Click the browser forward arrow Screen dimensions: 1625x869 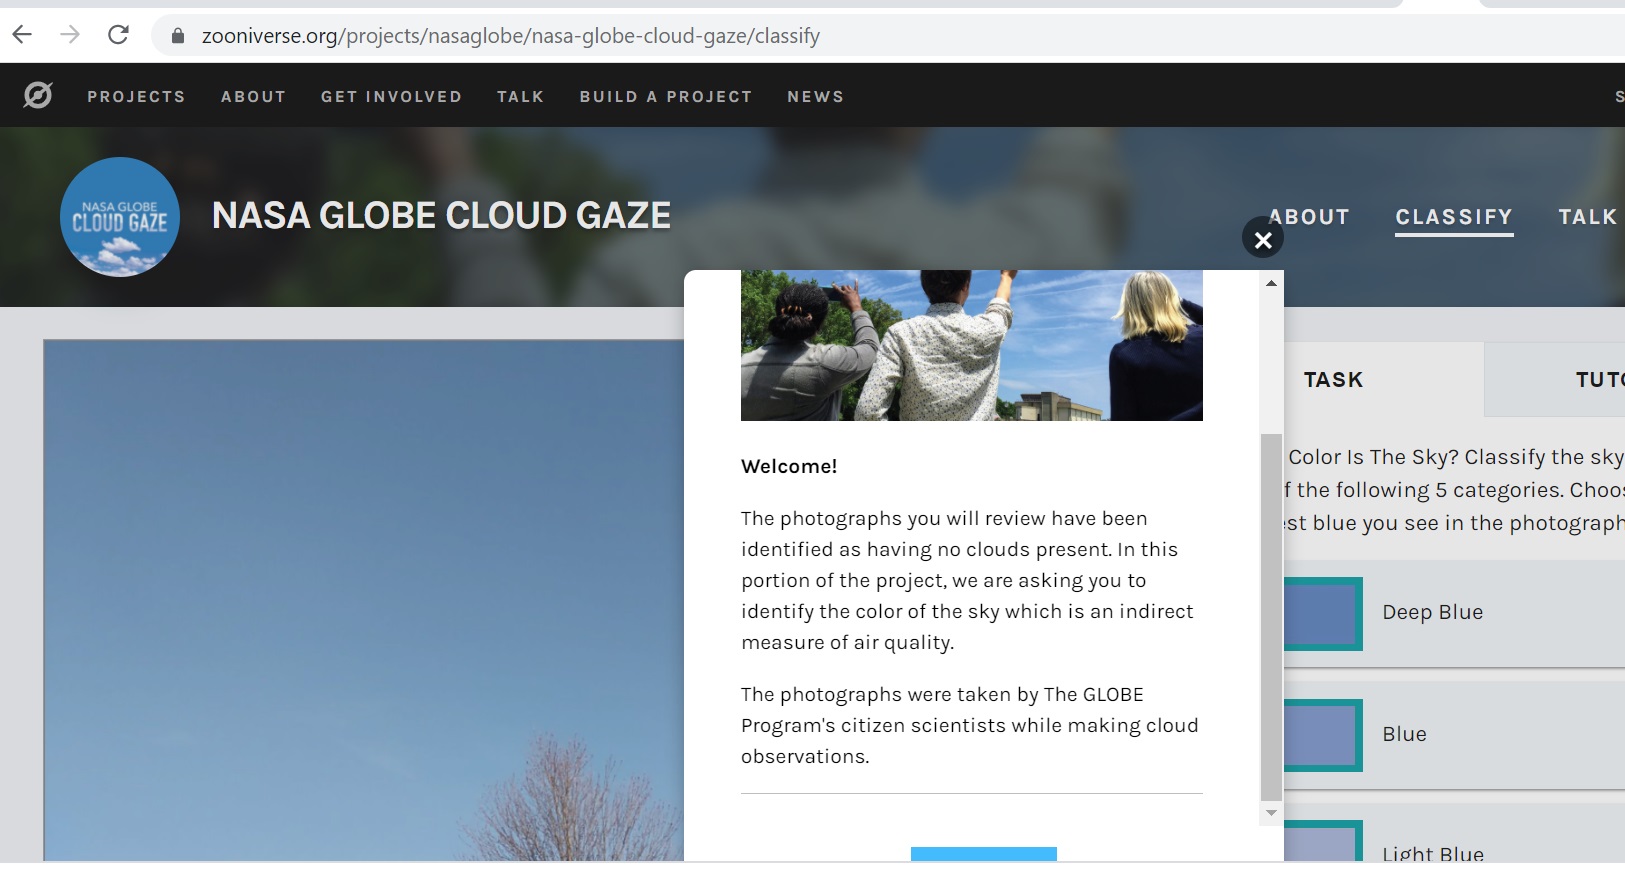[70, 35]
